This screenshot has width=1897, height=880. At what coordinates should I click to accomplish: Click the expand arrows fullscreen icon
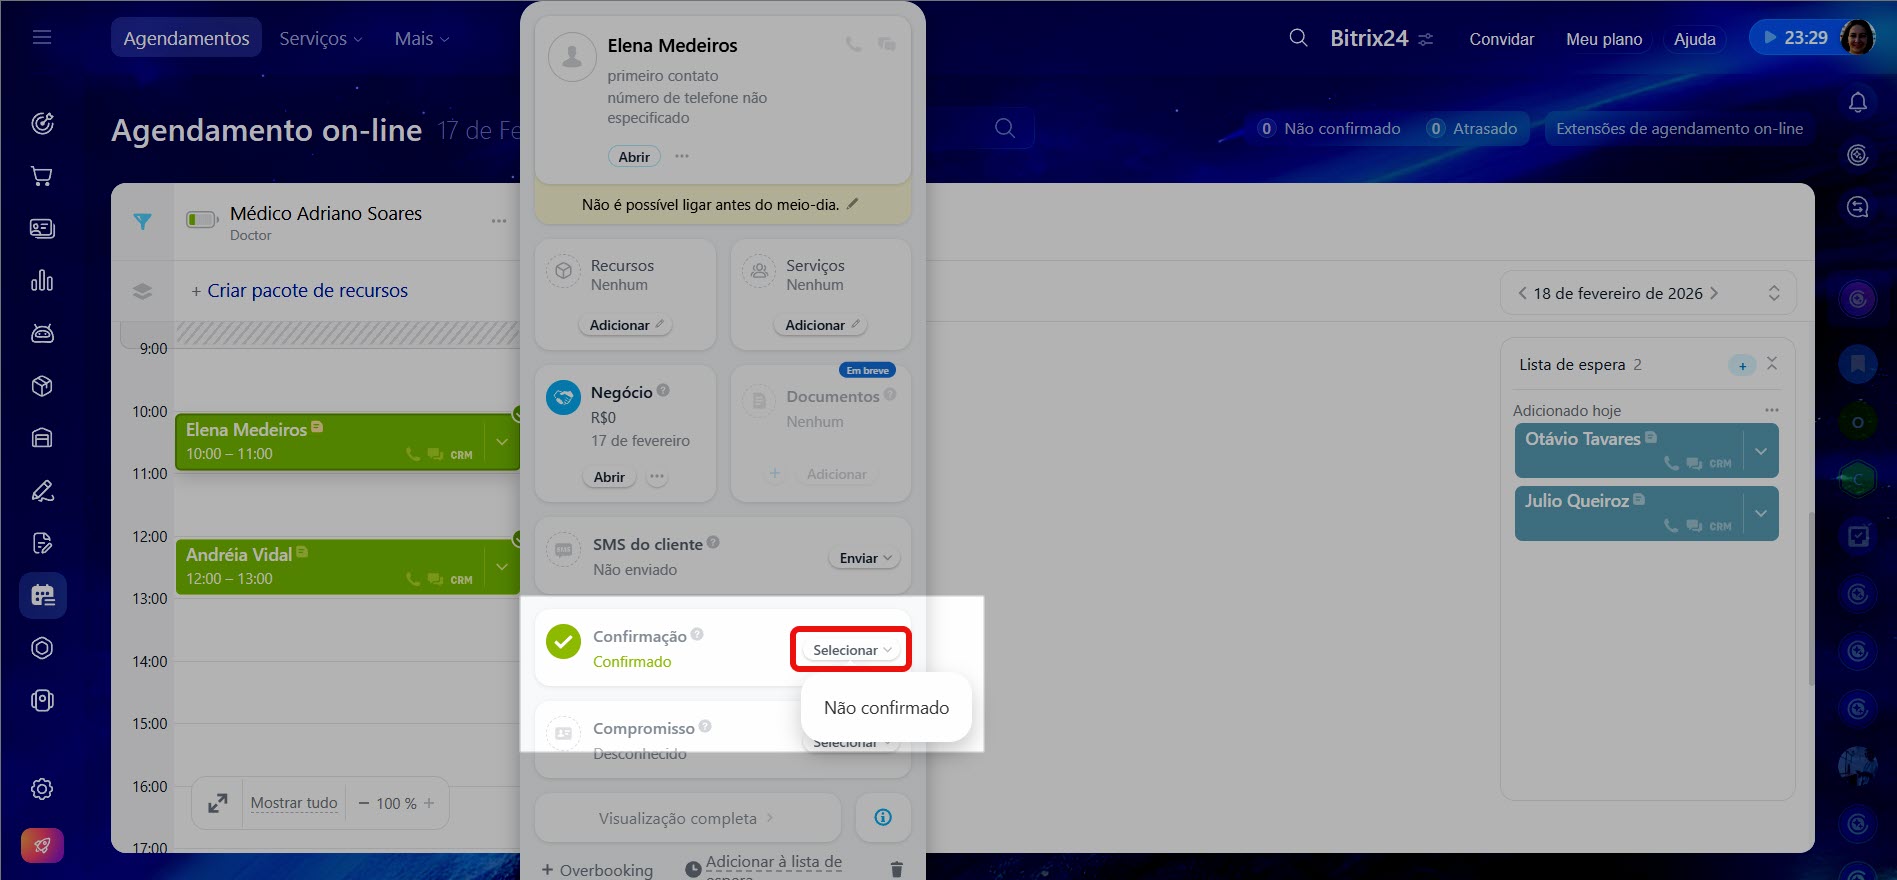pyautogui.click(x=217, y=803)
